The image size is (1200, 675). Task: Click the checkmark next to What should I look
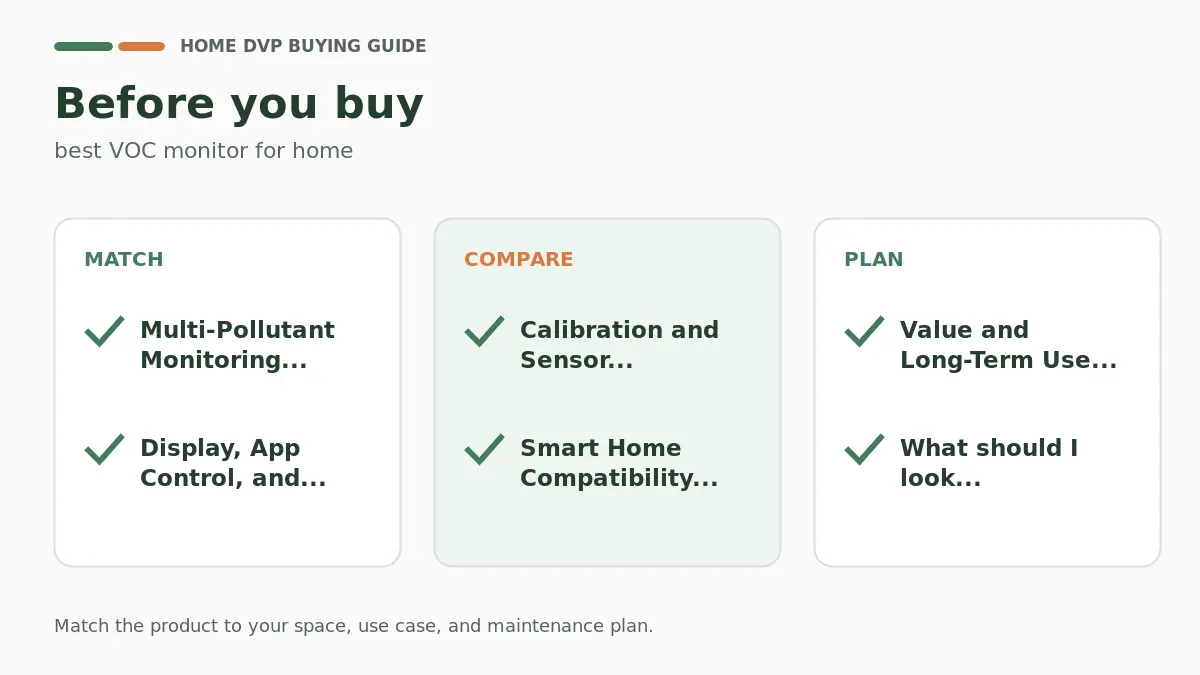[864, 449]
